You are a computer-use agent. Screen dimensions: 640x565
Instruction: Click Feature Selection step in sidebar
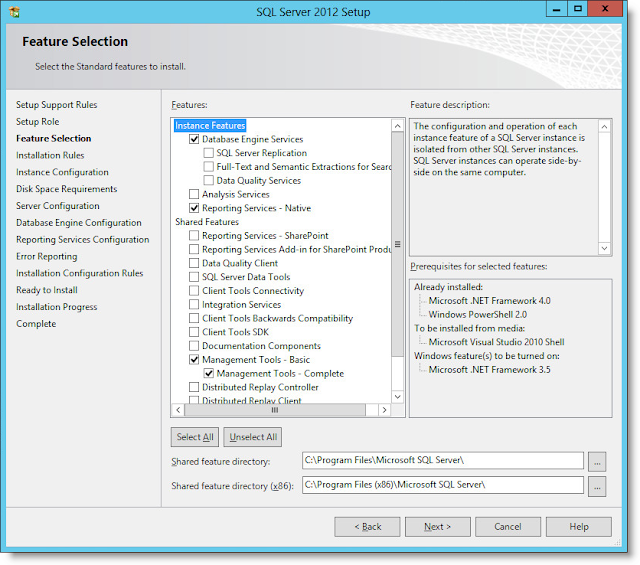point(53,138)
